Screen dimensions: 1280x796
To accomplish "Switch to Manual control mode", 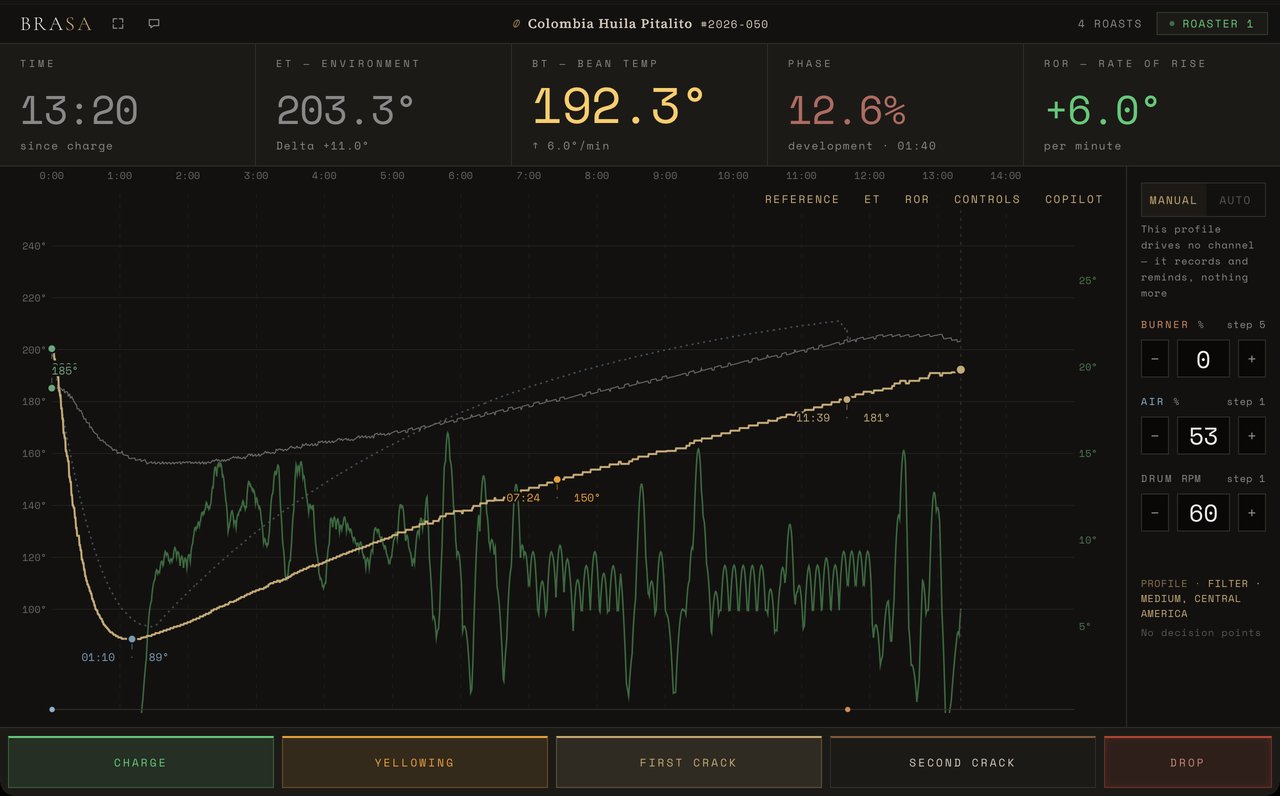I will (x=1173, y=200).
